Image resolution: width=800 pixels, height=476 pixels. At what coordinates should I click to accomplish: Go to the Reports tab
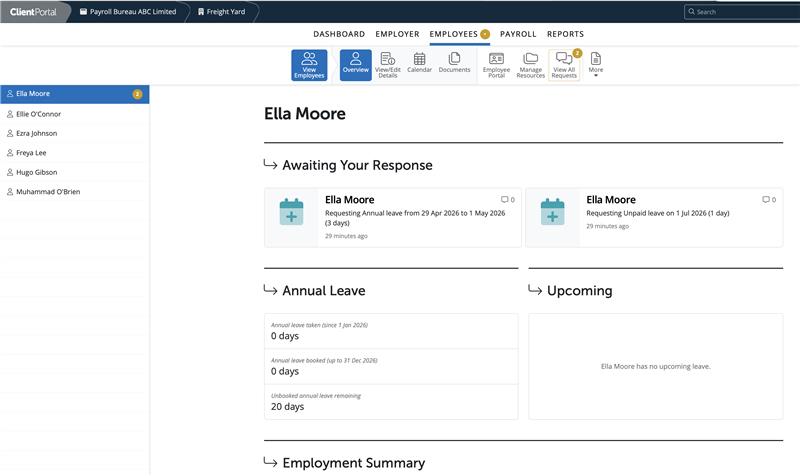point(565,34)
